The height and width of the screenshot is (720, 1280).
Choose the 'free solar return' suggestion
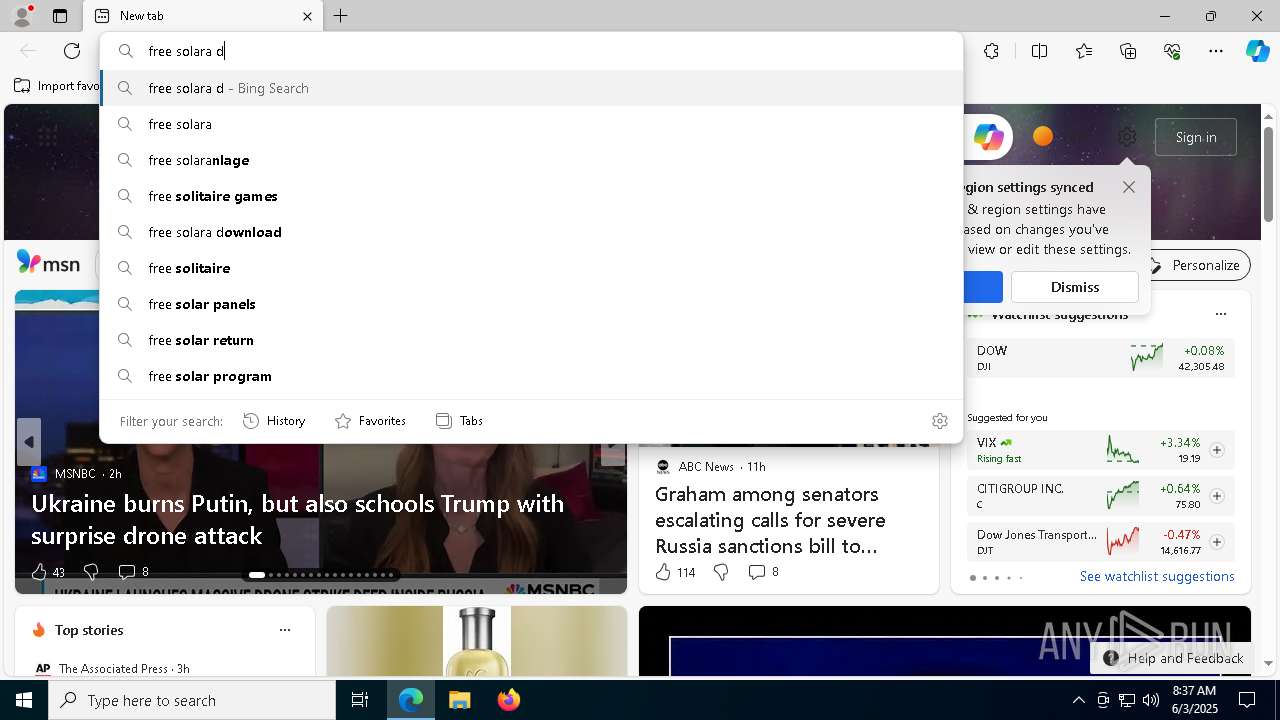pos(531,340)
